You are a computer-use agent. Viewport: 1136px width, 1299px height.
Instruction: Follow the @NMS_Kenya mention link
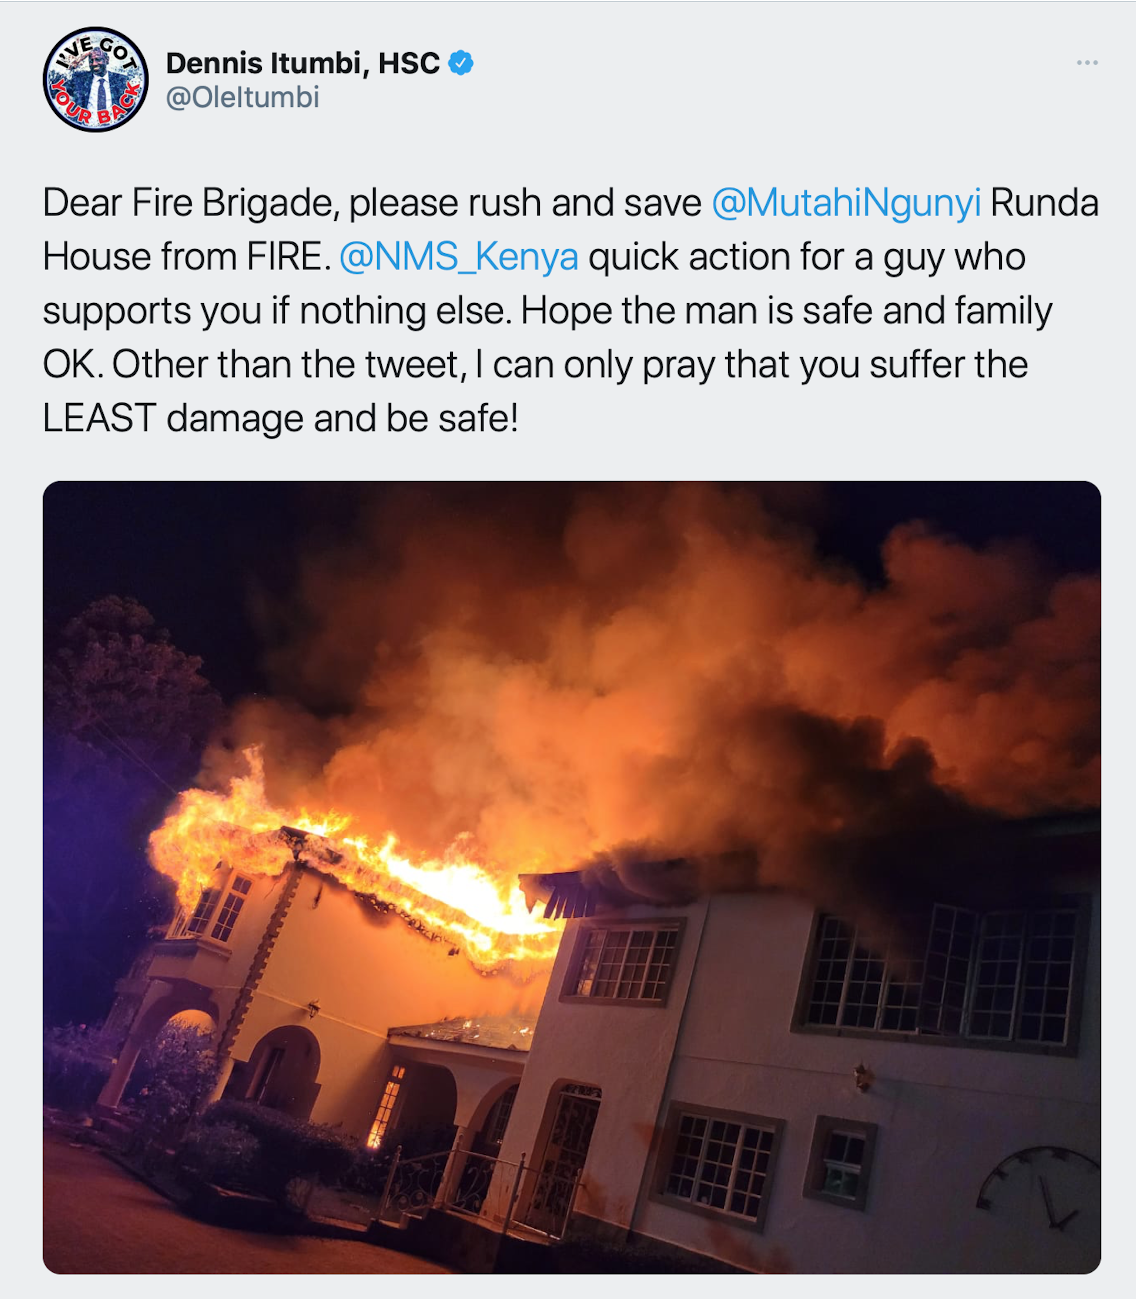(459, 257)
